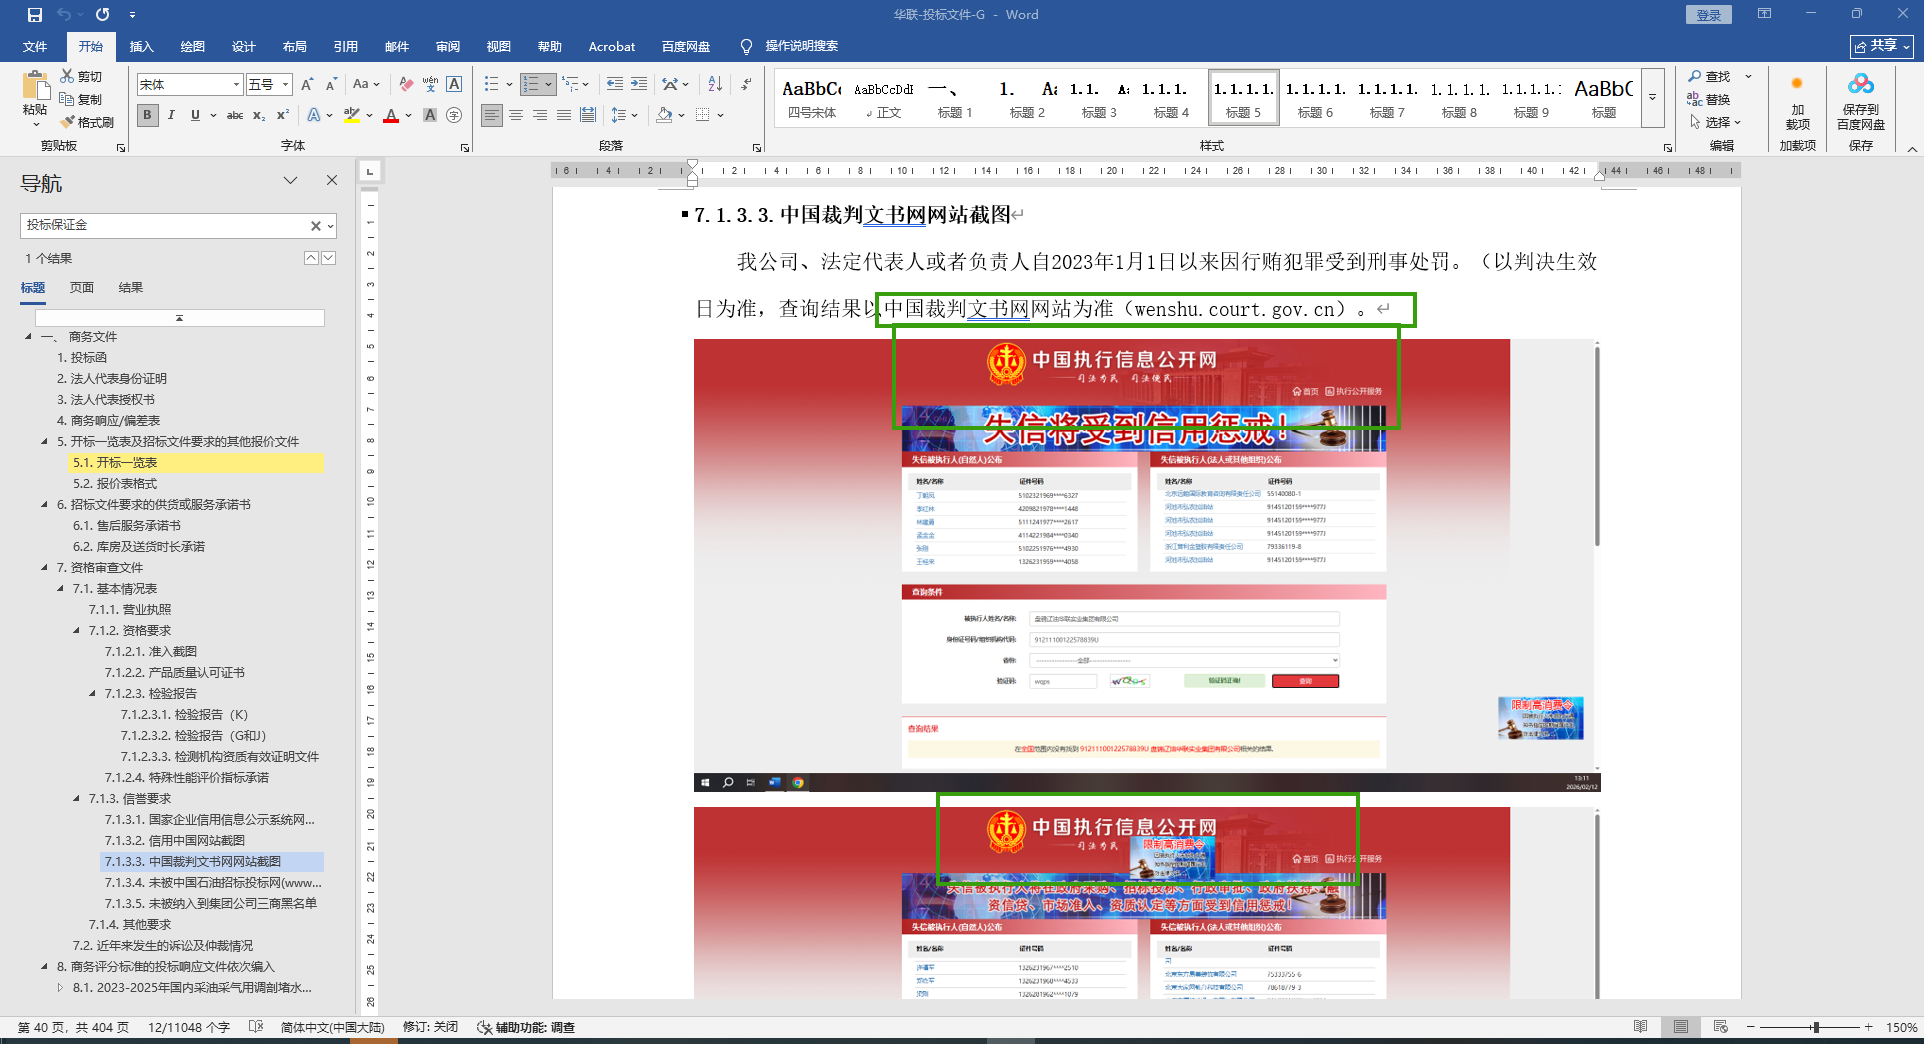The width and height of the screenshot is (1924, 1044).
Task: Open the proofing check icon in the status bar
Action: pos(256,1027)
